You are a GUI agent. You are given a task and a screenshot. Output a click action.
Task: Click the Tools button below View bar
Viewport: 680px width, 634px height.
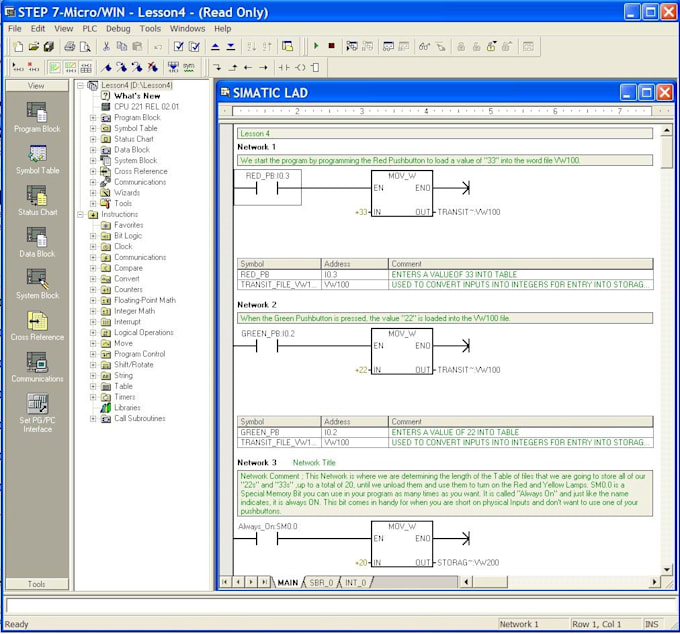click(x=36, y=584)
